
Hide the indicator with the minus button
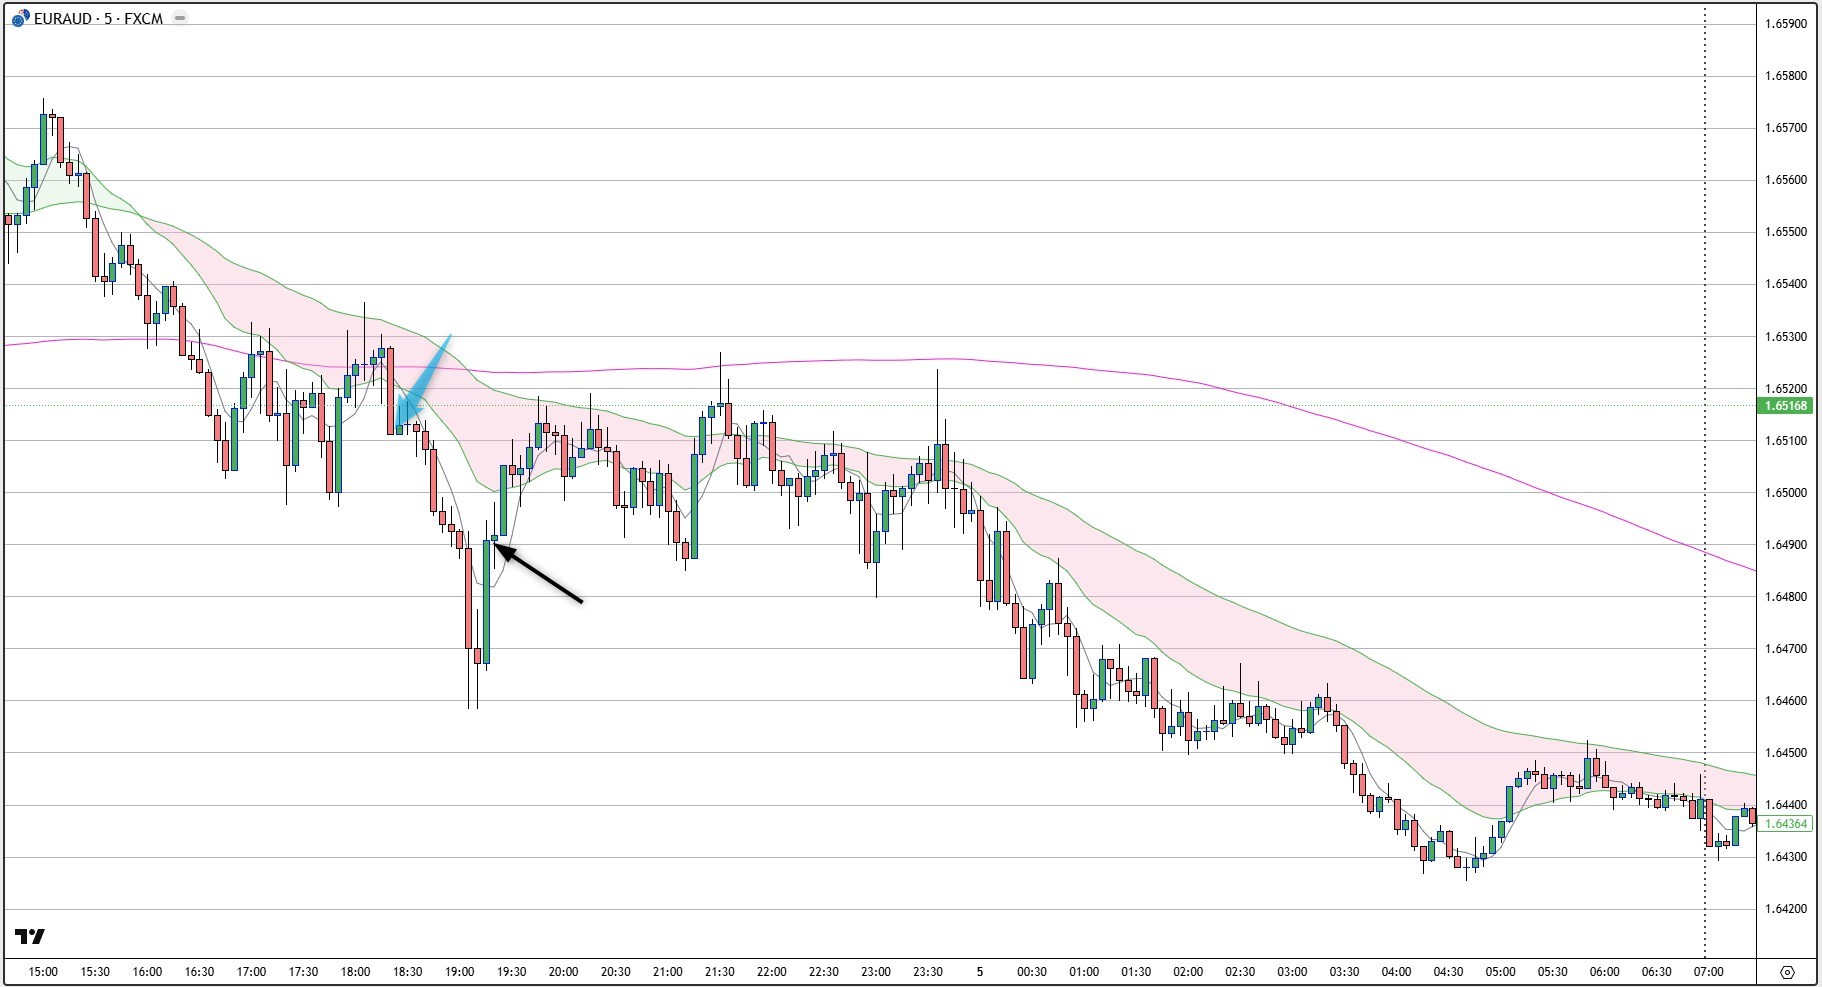pyautogui.click(x=178, y=17)
